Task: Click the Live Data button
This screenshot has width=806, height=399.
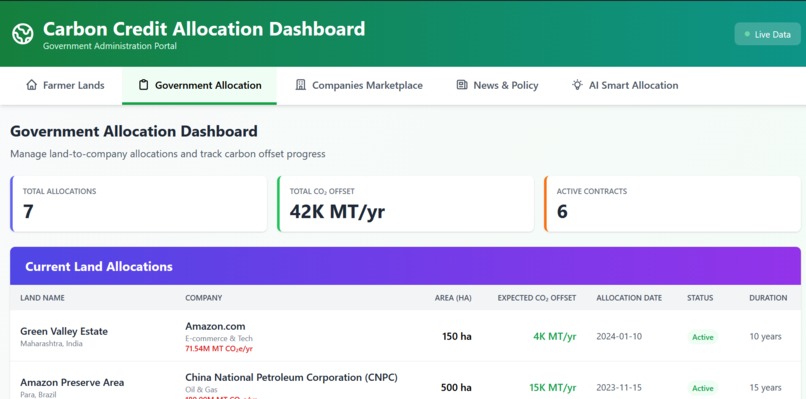Action: 767,34
